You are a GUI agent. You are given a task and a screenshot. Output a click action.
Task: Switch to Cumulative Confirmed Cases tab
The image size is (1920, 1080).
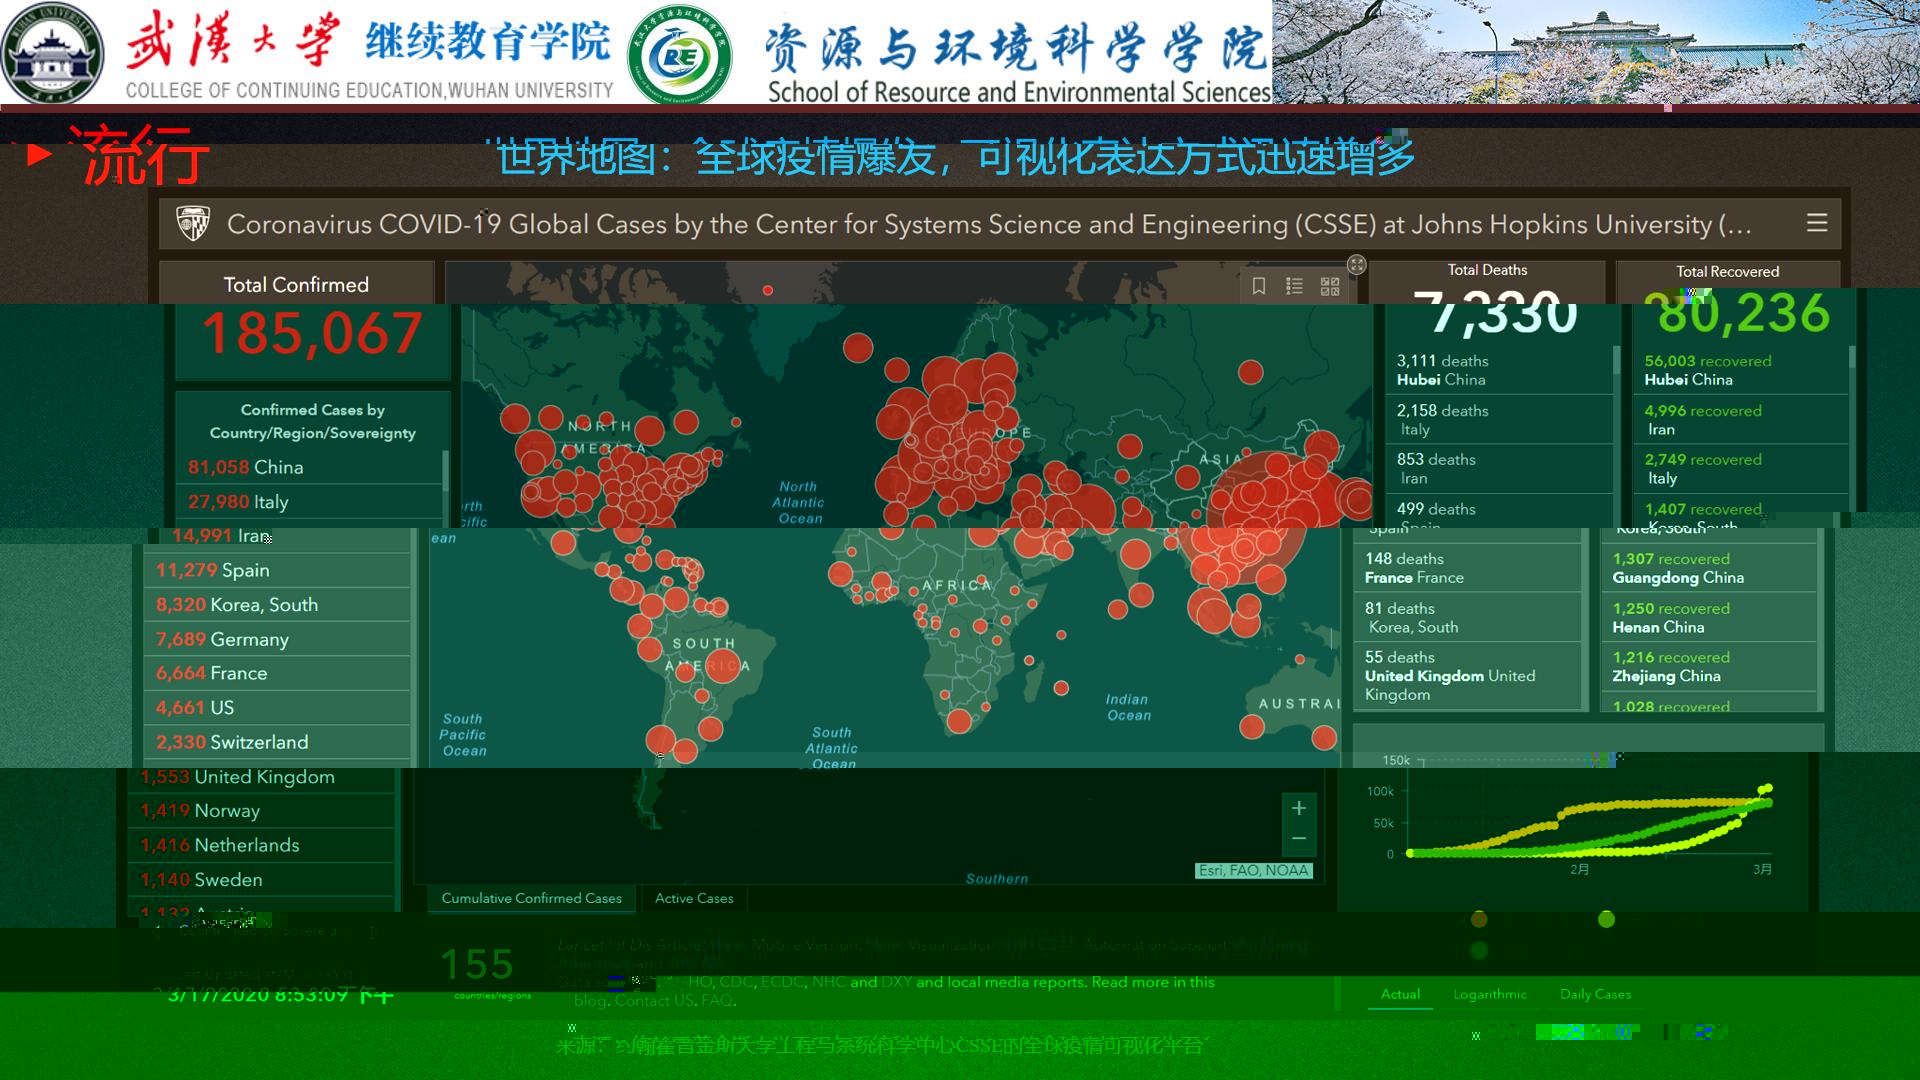click(x=531, y=898)
